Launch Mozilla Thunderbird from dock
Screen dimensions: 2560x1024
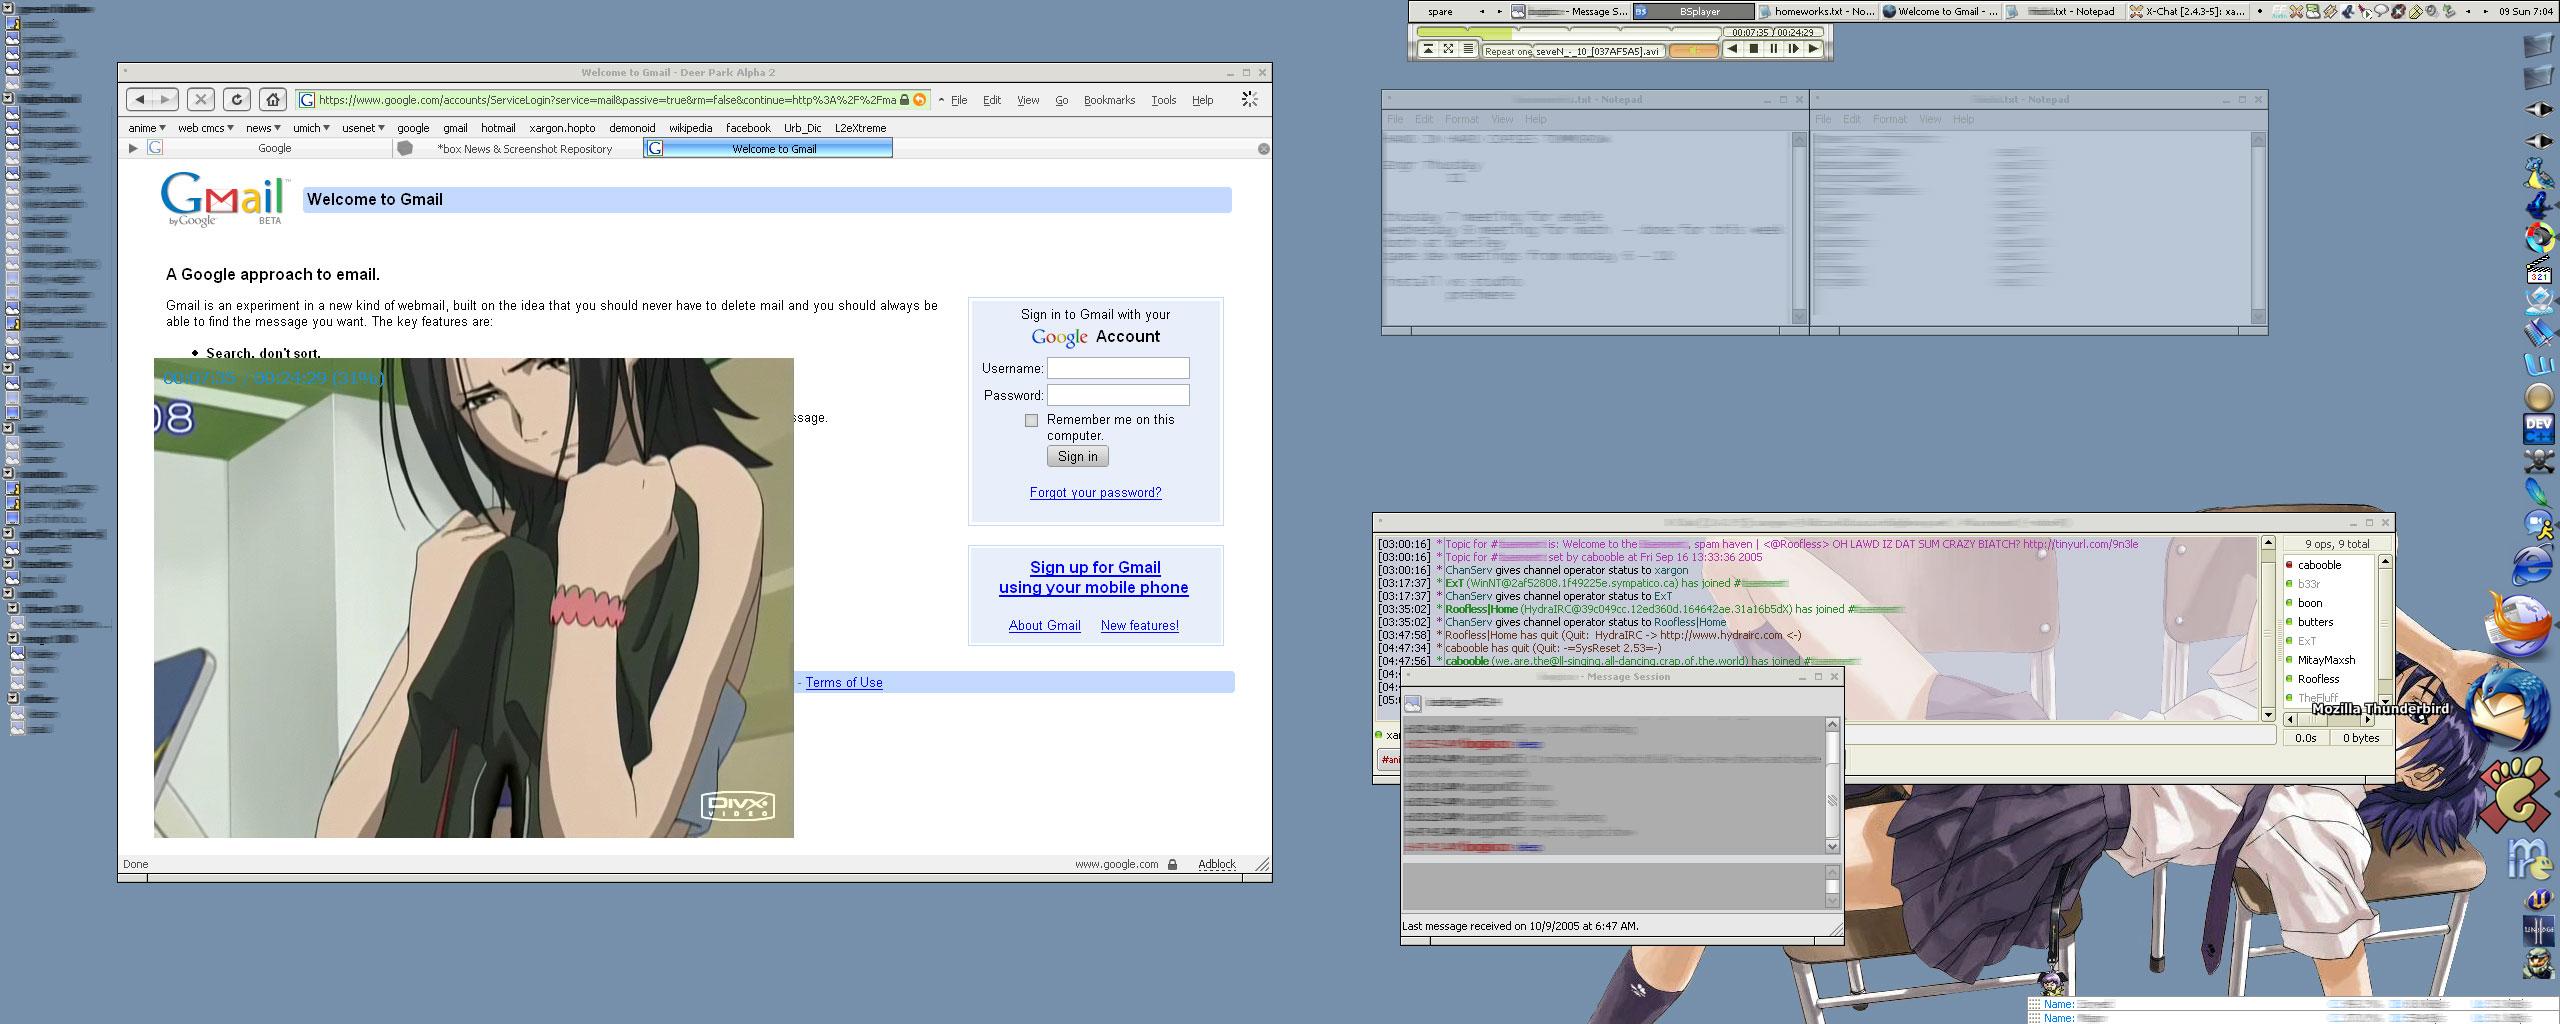2509,709
